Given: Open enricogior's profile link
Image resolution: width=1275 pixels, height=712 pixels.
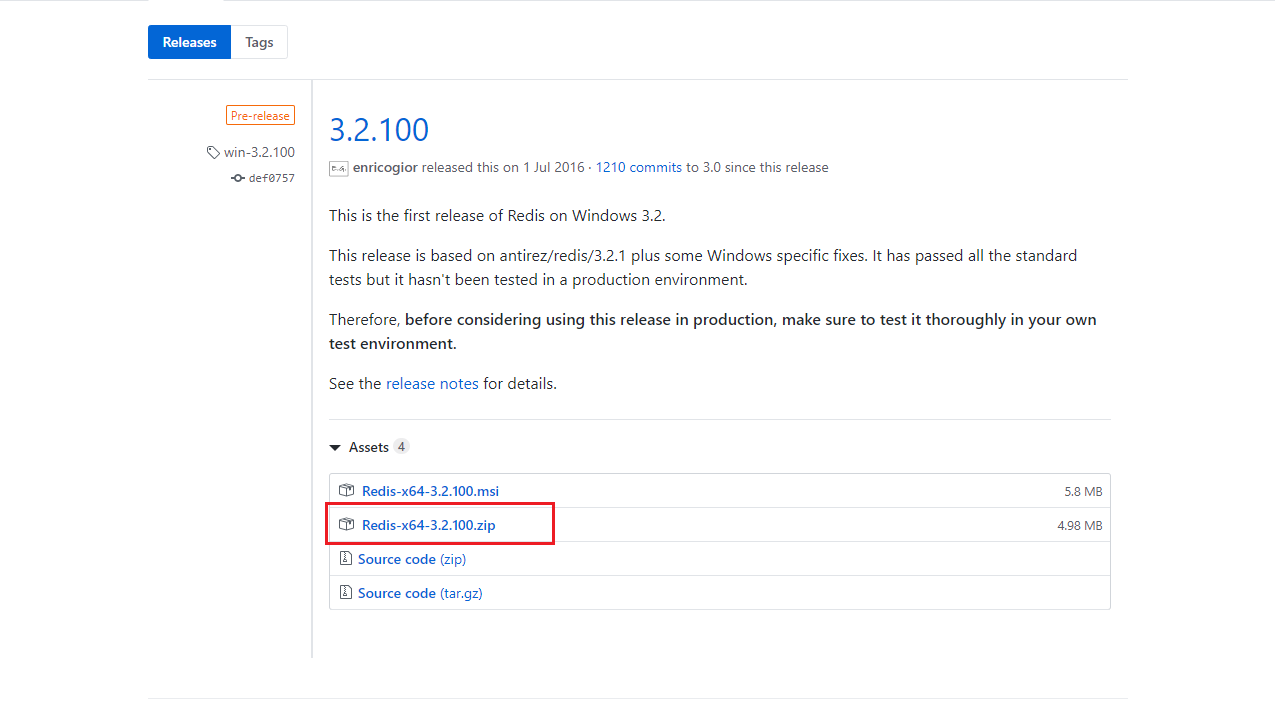Looking at the screenshot, I should (385, 168).
